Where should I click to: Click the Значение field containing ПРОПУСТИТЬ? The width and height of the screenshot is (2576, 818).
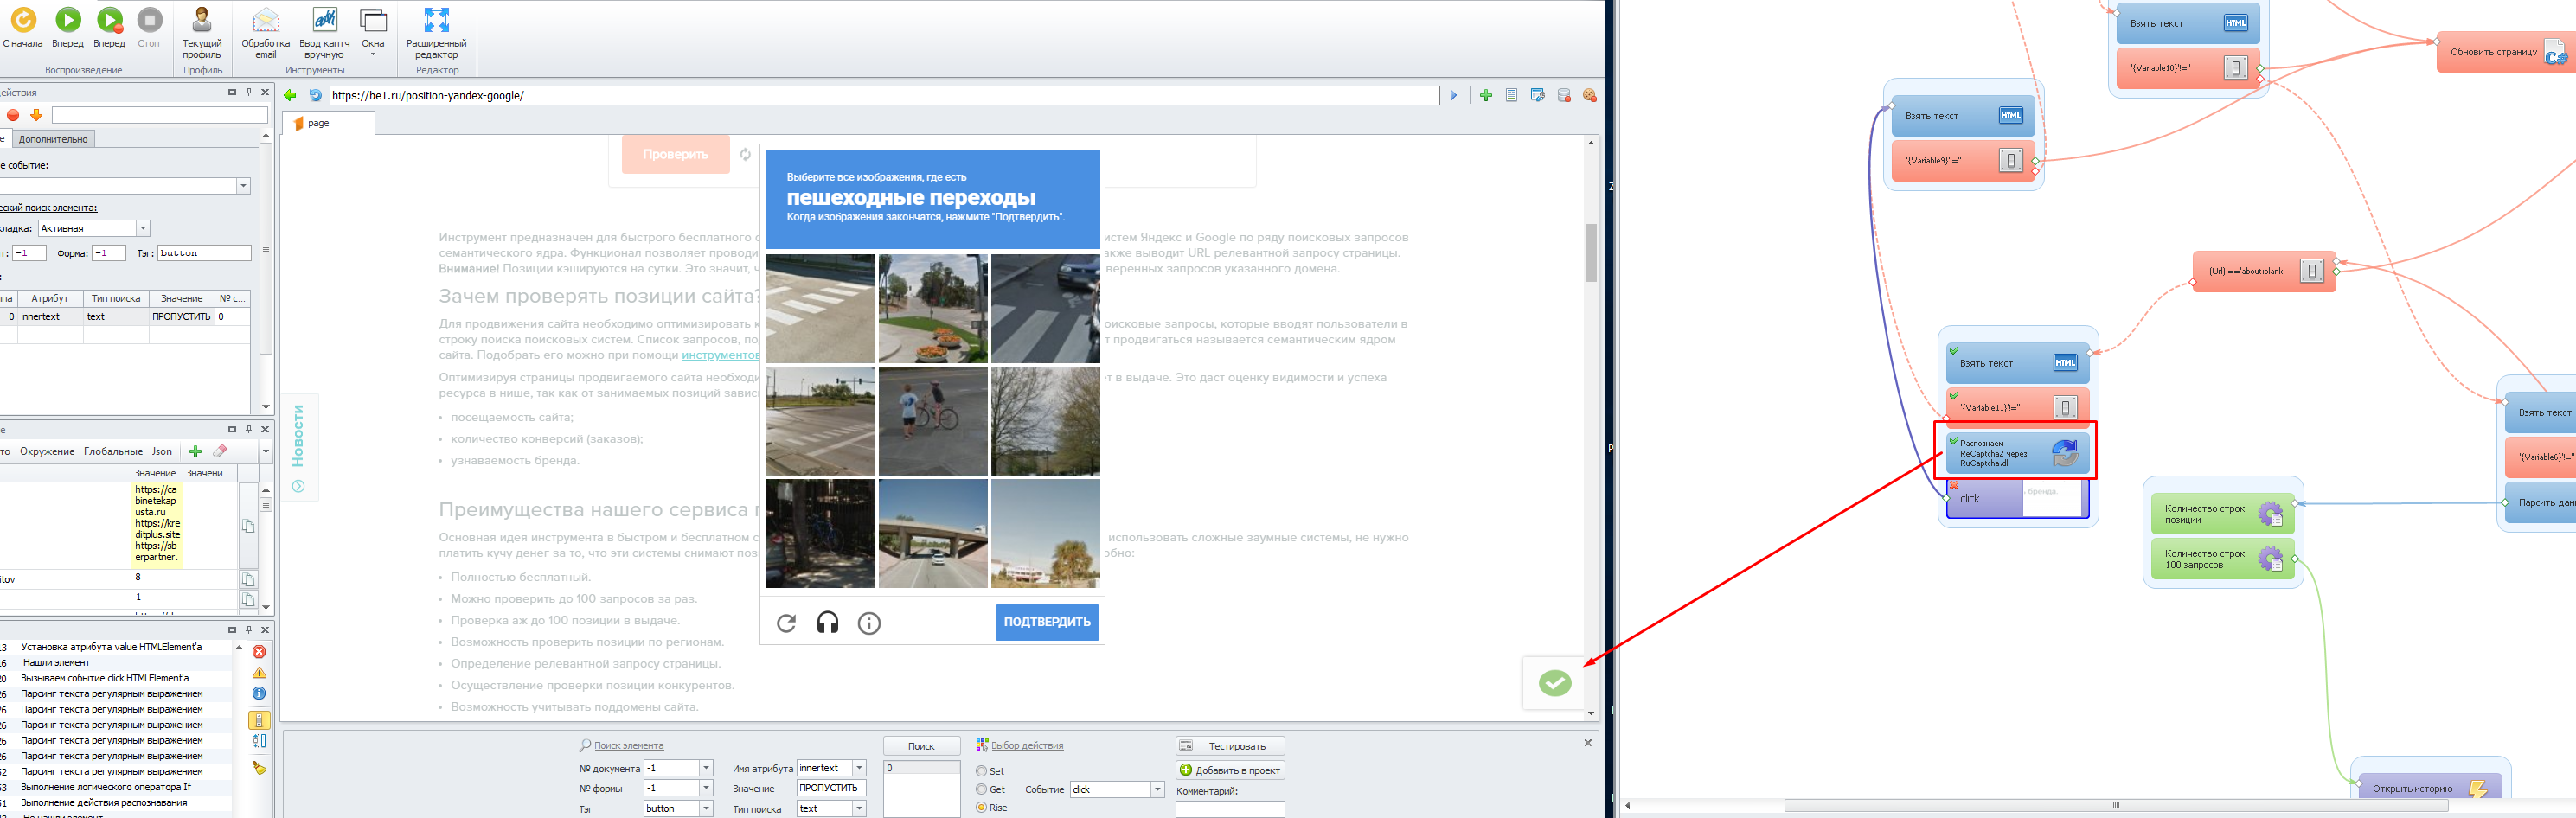pyautogui.click(x=831, y=788)
